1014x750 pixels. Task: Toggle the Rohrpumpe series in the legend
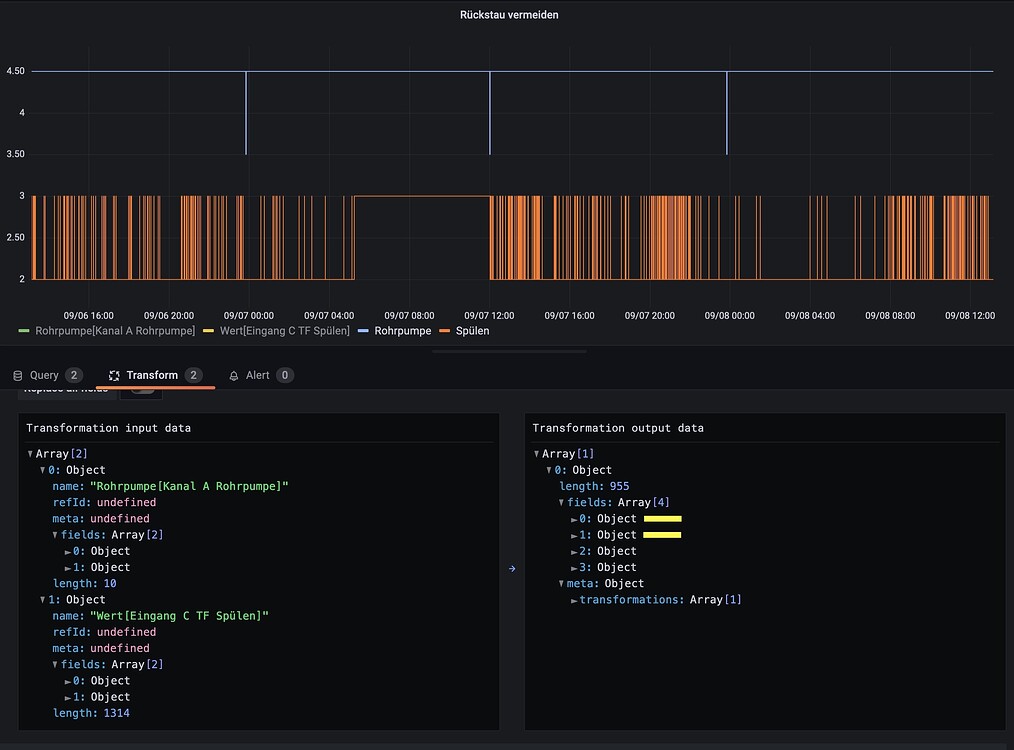(404, 330)
